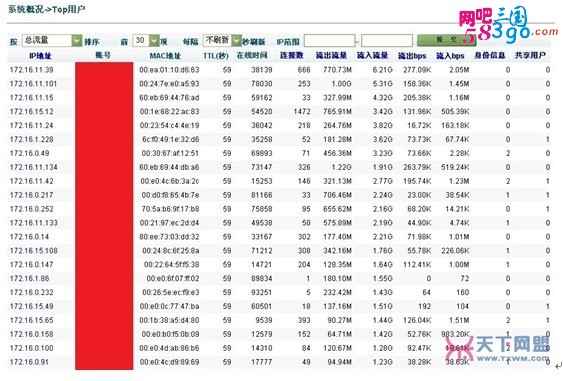The image size is (563, 381).
Task: Select the row for IP 172.16.15.12
Action: point(279,112)
